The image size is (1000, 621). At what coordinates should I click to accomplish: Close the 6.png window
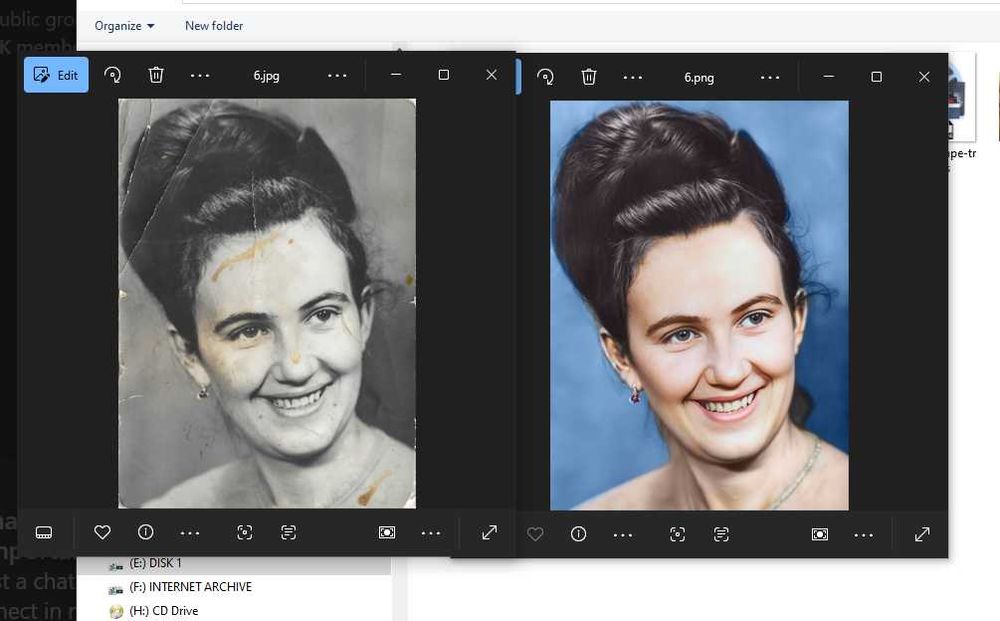coord(924,77)
